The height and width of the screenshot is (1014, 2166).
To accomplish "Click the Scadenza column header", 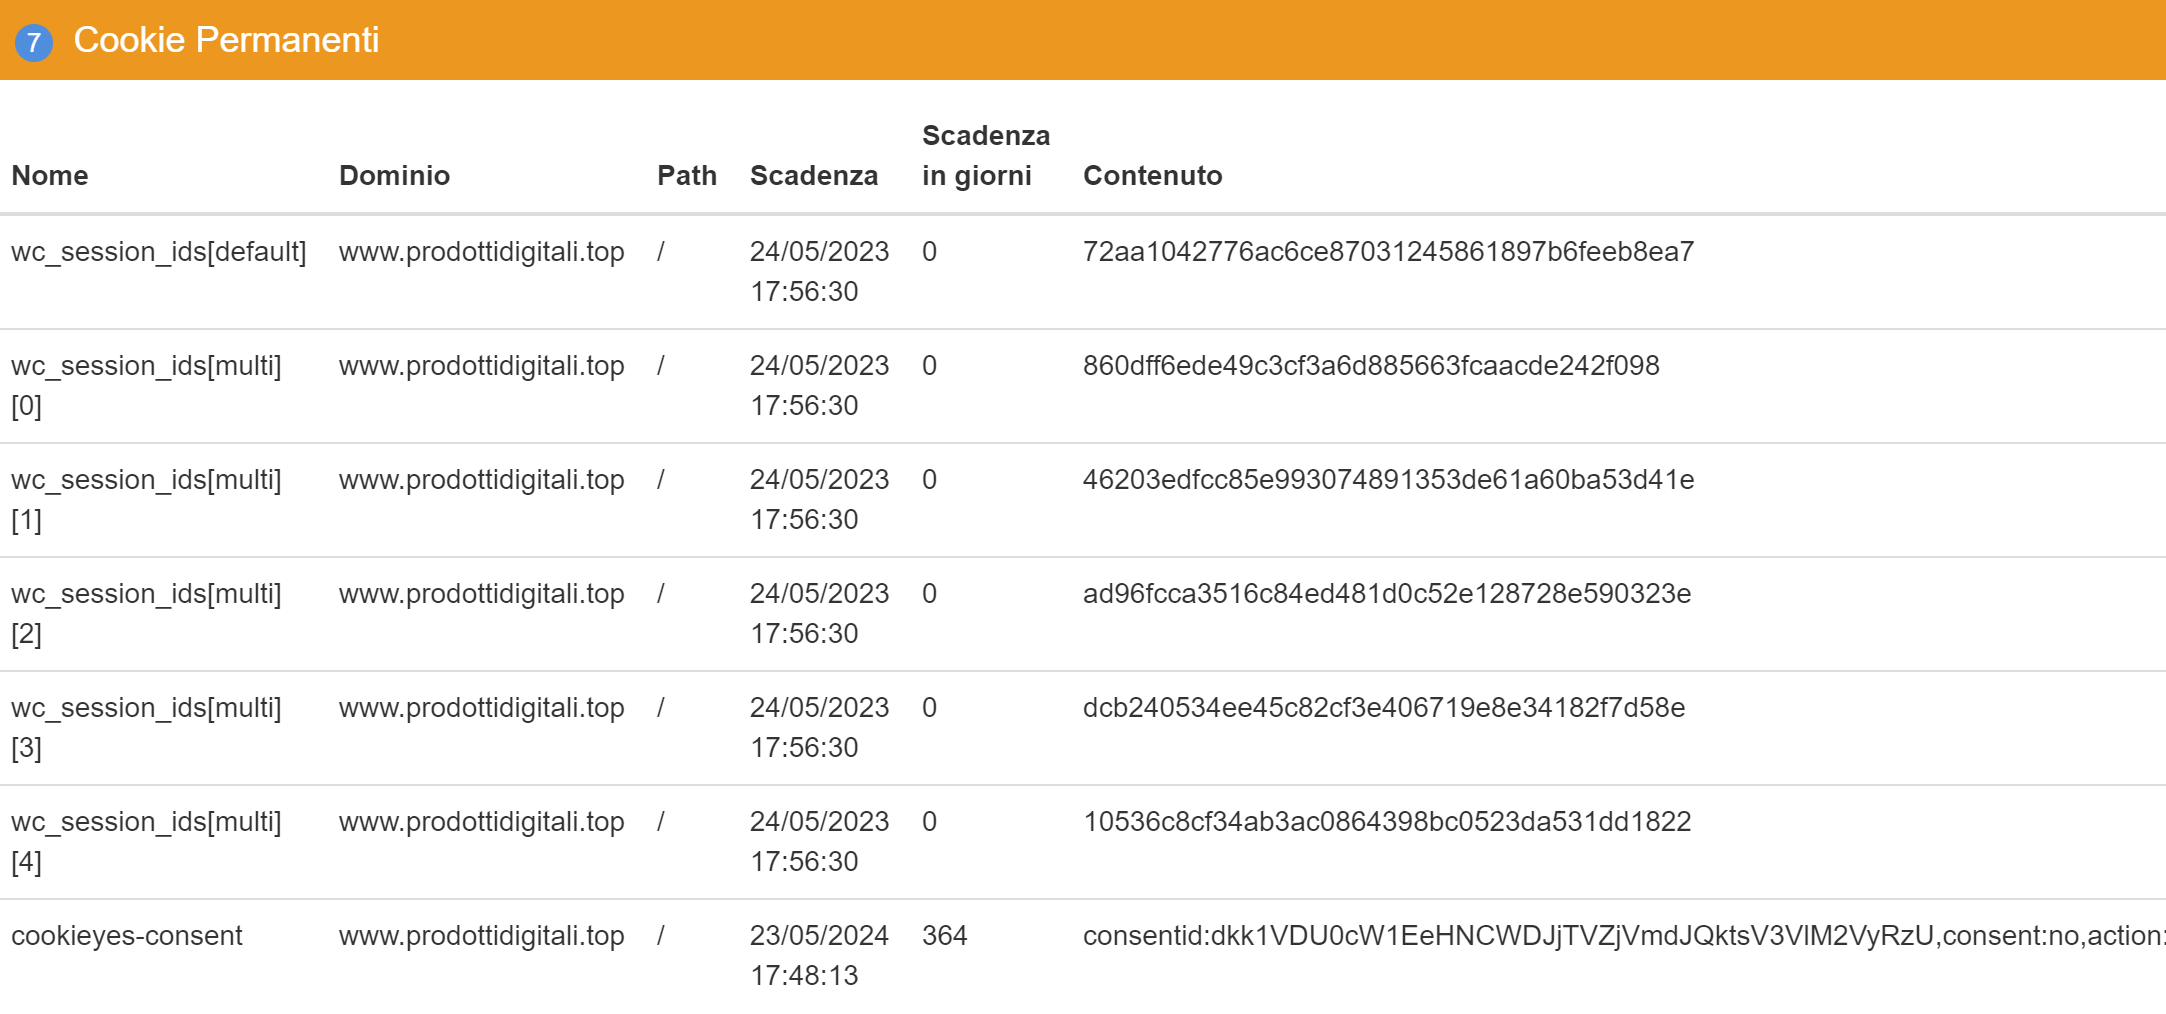I will tap(814, 175).
